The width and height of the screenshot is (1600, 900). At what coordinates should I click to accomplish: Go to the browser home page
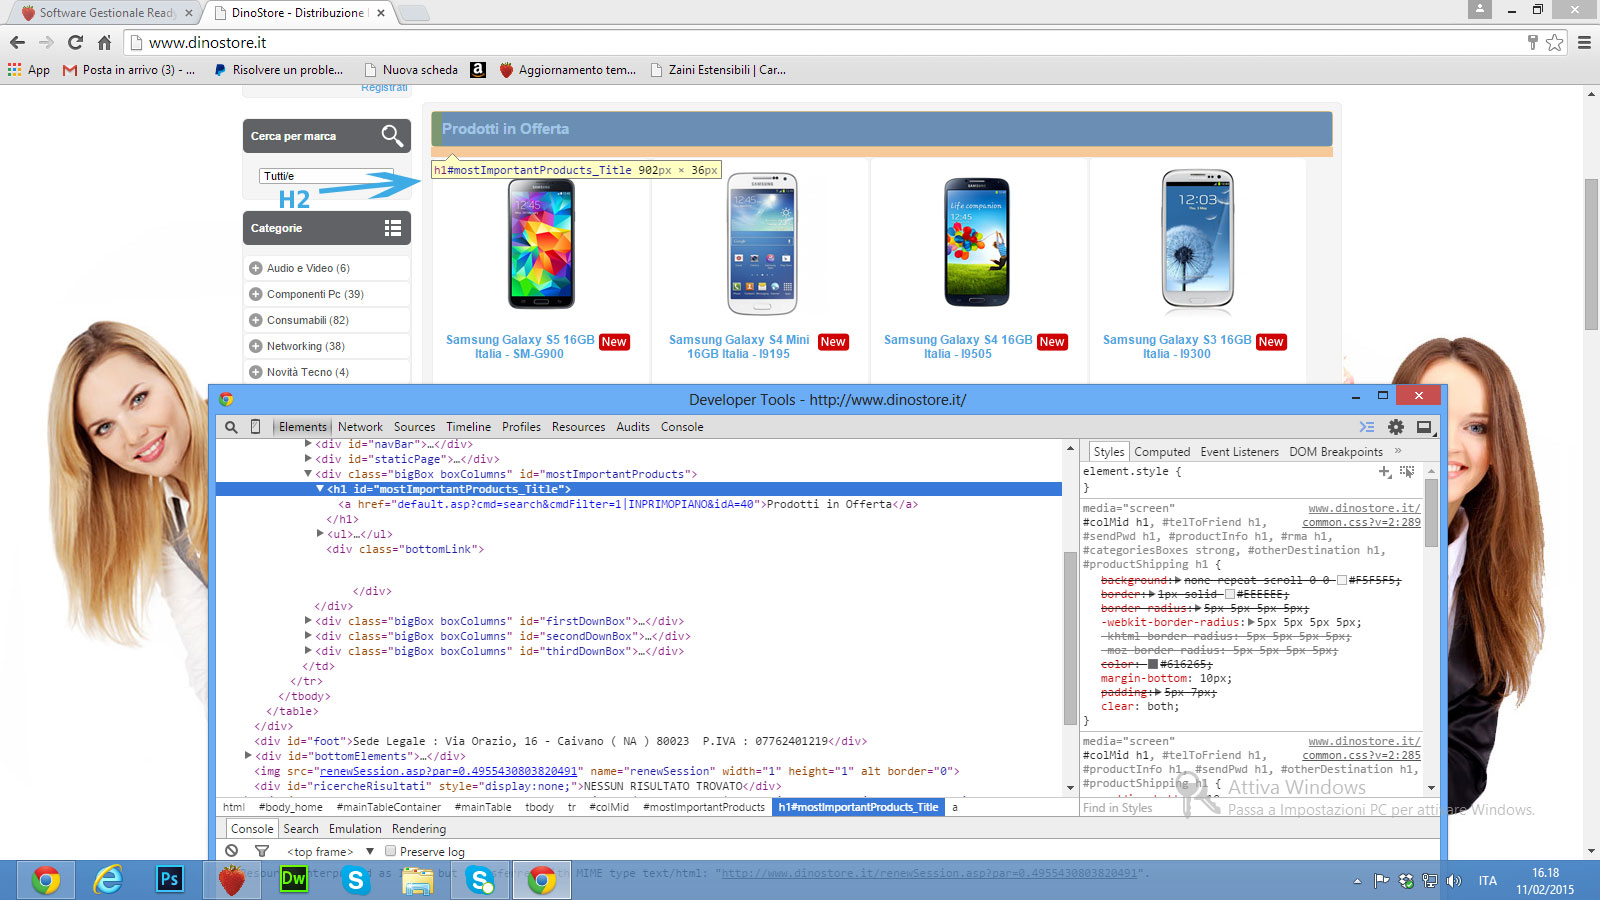click(x=104, y=42)
